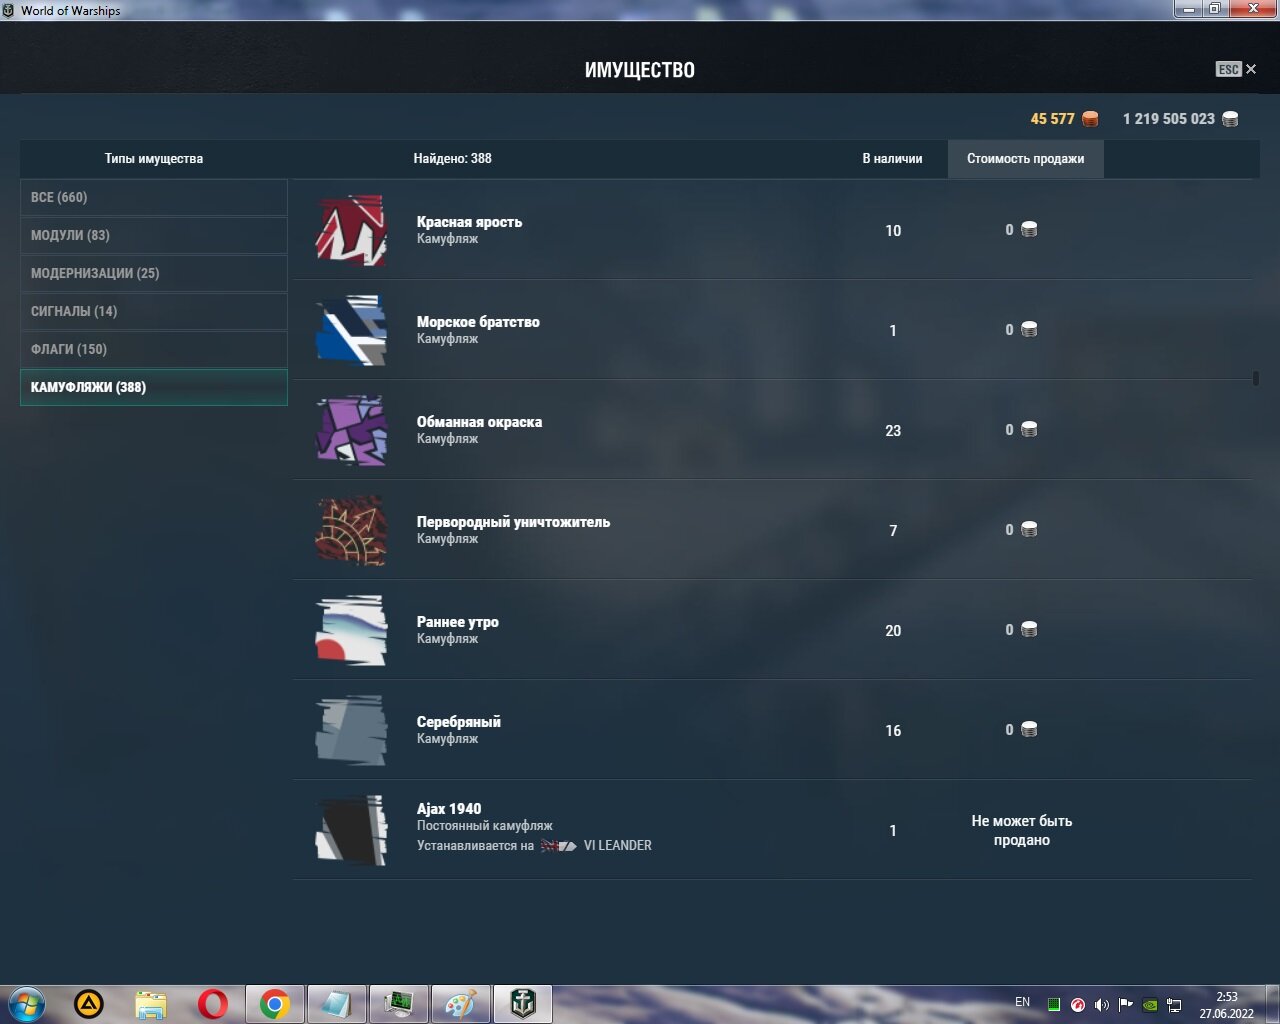Select the КАМУФЛЯЖИ (388) category

click(x=154, y=387)
